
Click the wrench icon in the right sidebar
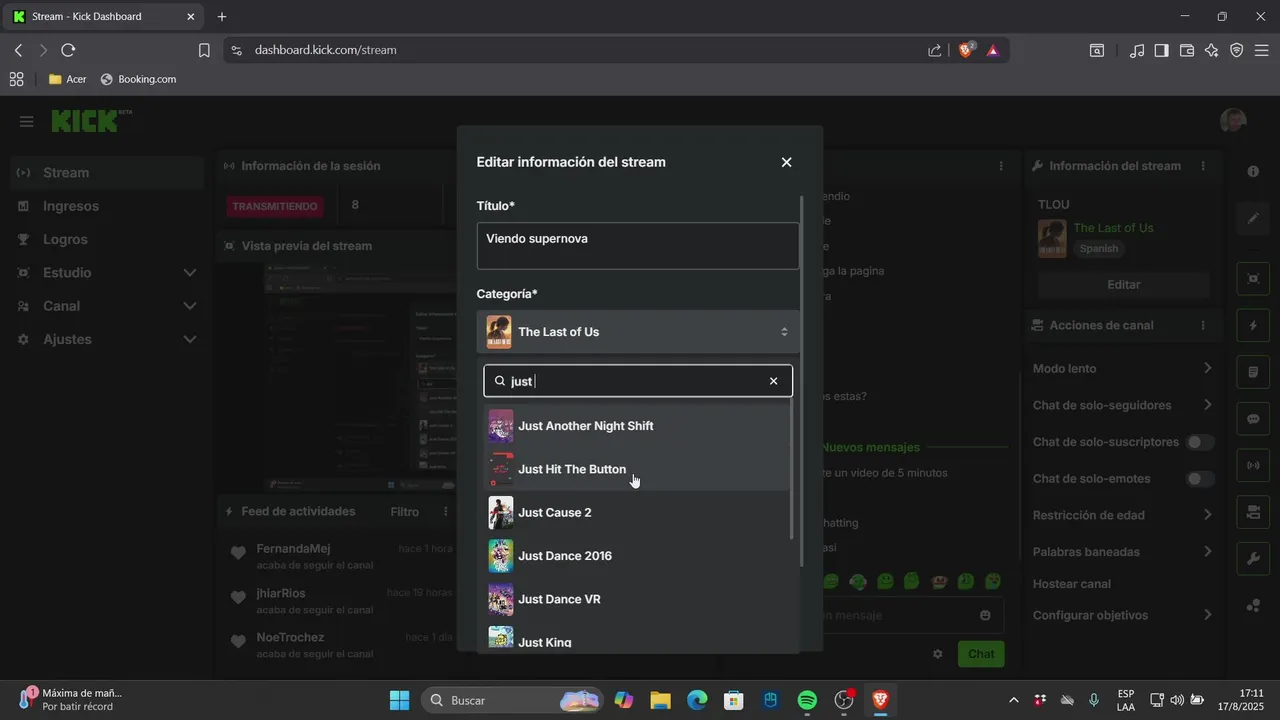click(x=1253, y=559)
